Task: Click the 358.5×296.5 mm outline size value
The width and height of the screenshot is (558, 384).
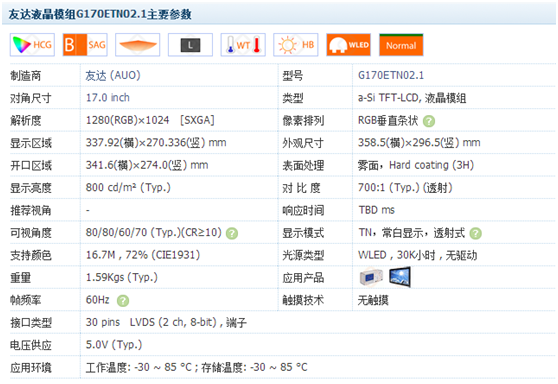Action: [419, 143]
